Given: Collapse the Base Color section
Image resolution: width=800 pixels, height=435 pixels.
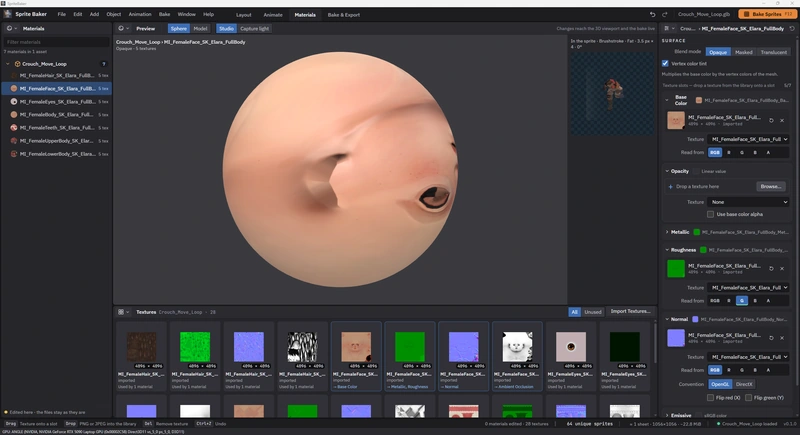Looking at the screenshot, I should pos(667,100).
